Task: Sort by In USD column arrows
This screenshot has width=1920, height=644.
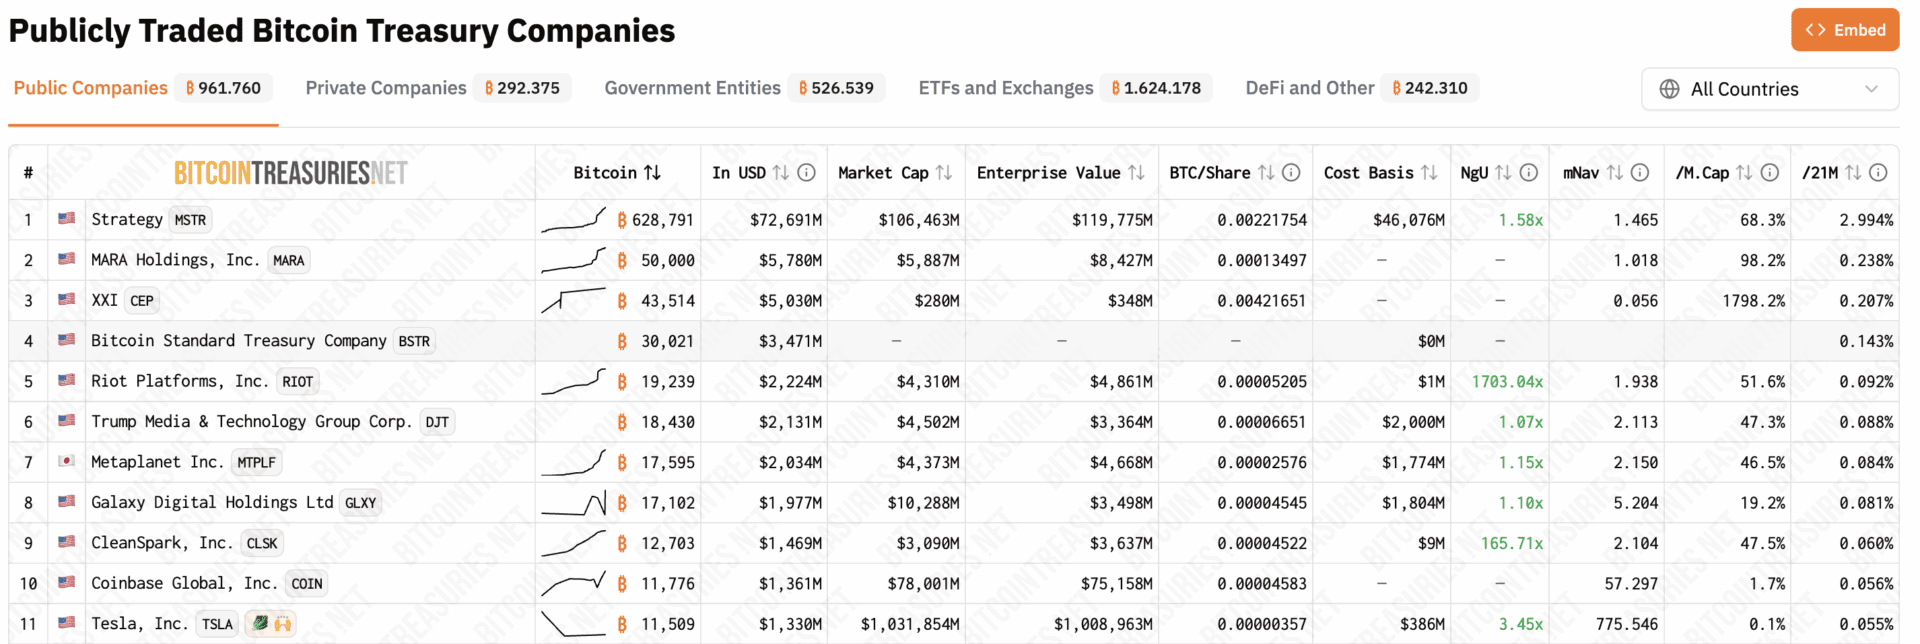Action: point(781,173)
